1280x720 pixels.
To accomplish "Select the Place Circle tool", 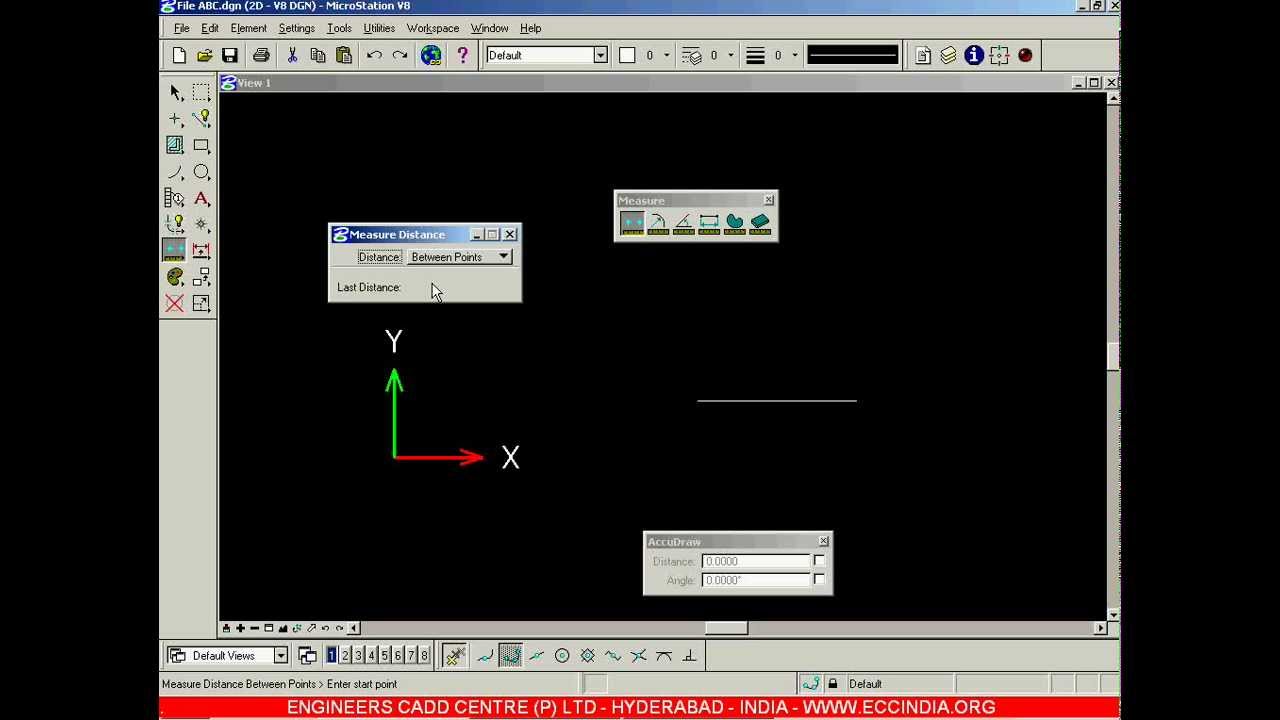I will tap(201, 172).
